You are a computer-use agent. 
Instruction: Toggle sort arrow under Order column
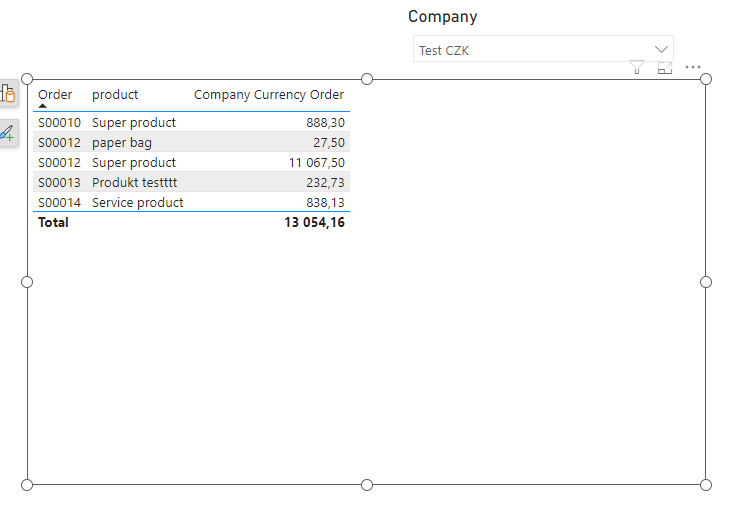coord(43,106)
